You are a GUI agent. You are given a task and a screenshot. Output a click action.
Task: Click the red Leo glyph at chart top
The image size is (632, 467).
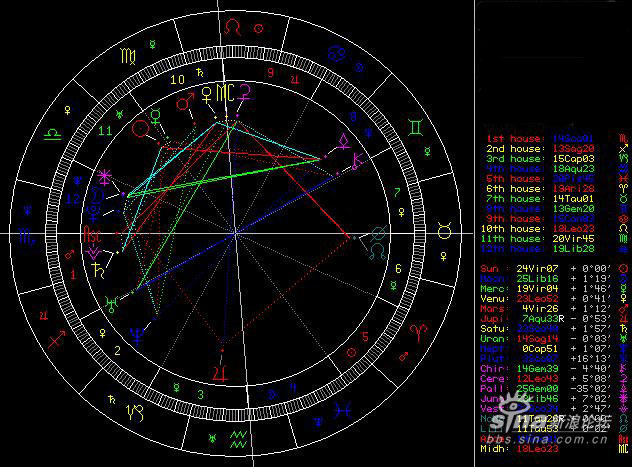coord(233,27)
